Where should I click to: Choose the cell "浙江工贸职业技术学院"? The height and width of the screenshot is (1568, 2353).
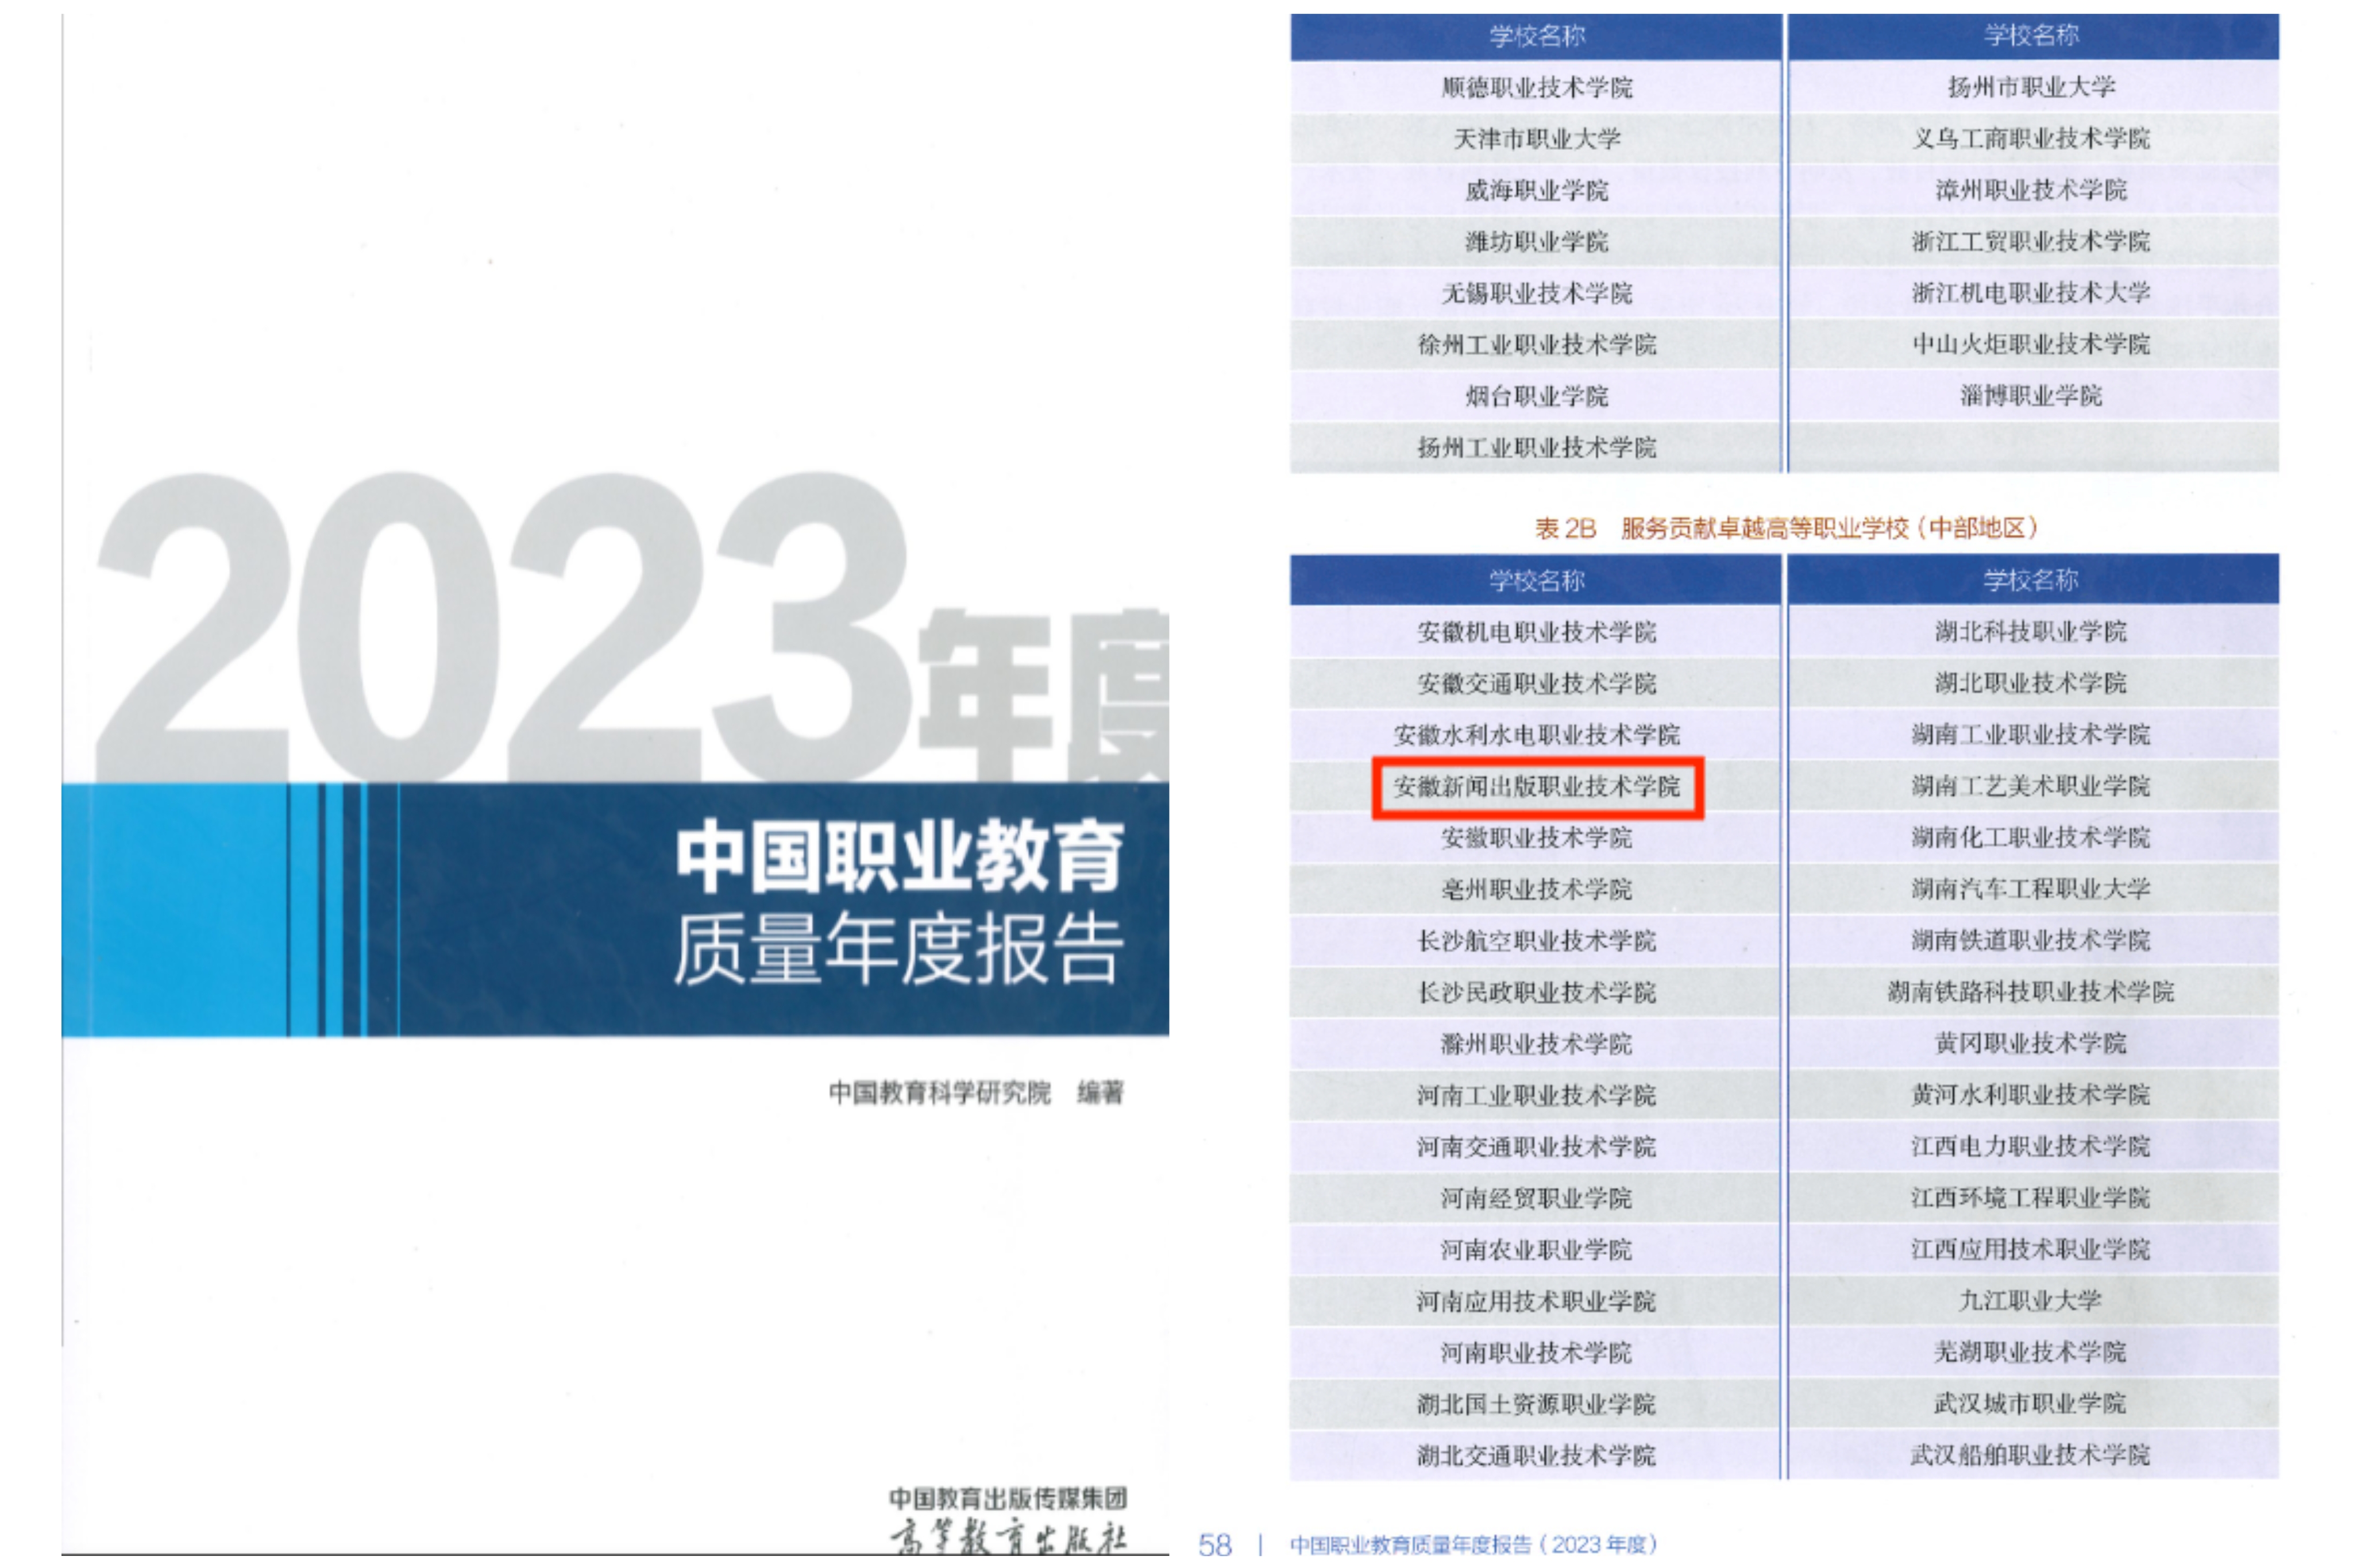point(2030,241)
